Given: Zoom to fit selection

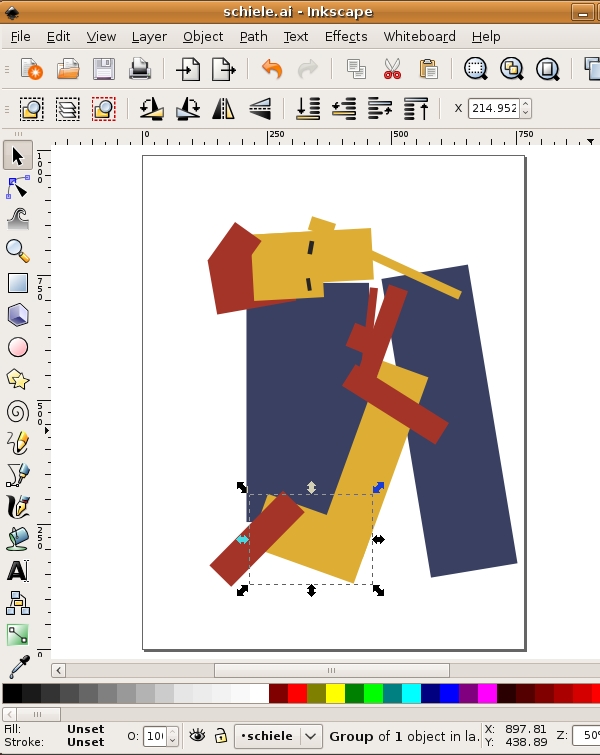Looking at the screenshot, I should 476,69.
